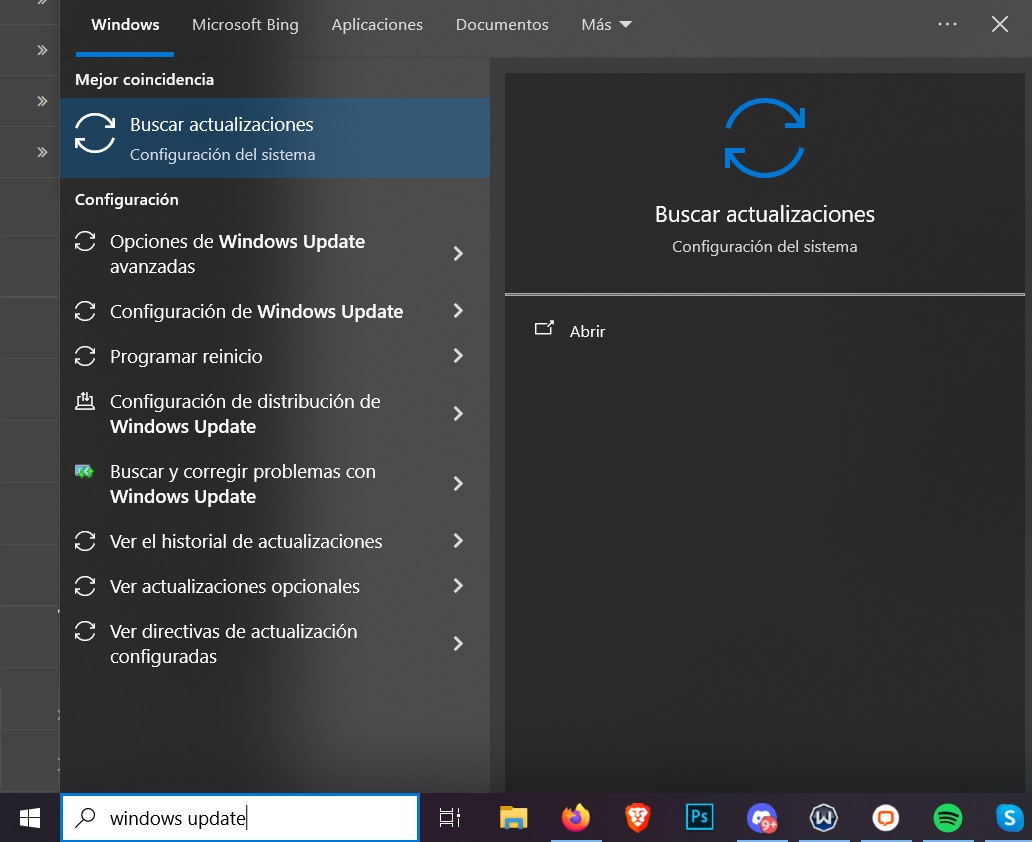The width and height of the screenshot is (1032, 842).
Task: Open Spotify from the taskbar
Action: [x=948, y=818]
